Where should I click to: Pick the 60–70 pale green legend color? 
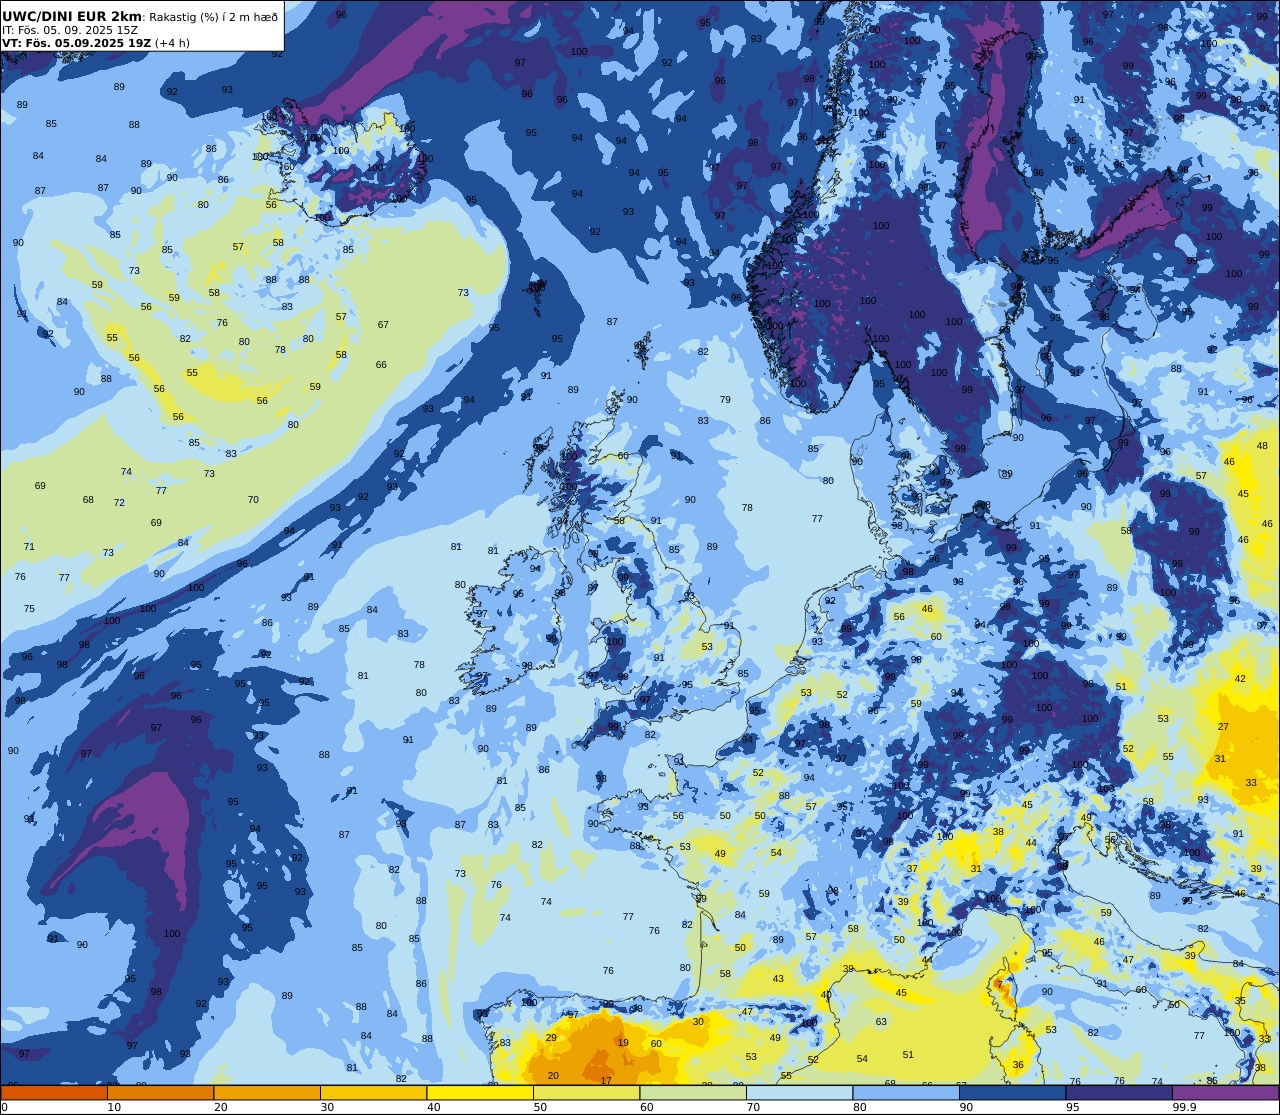pos(693,1092)
